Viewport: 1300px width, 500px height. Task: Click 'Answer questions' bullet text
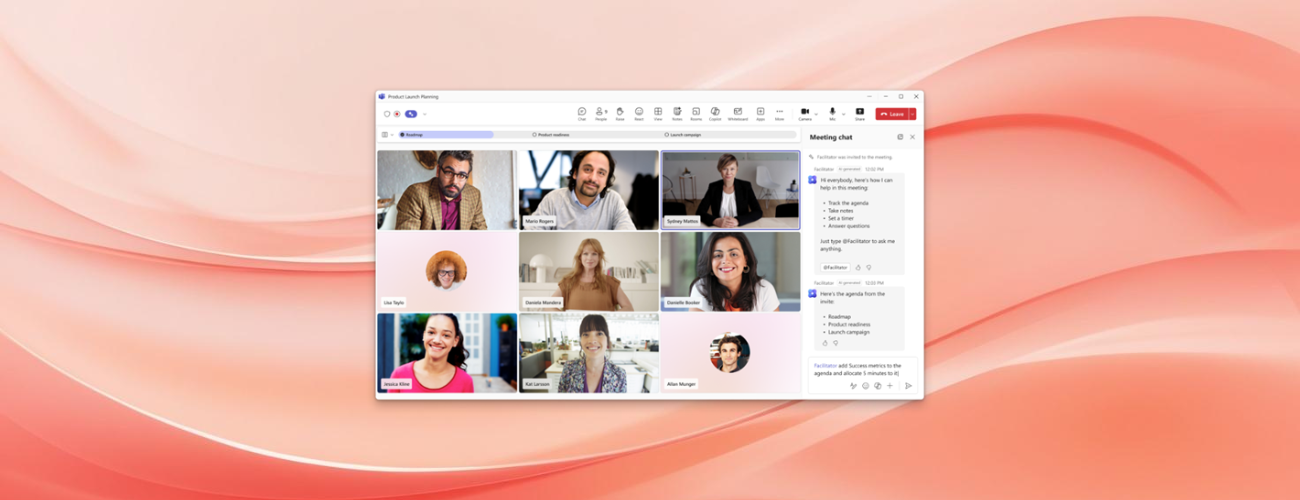[849, 226]
